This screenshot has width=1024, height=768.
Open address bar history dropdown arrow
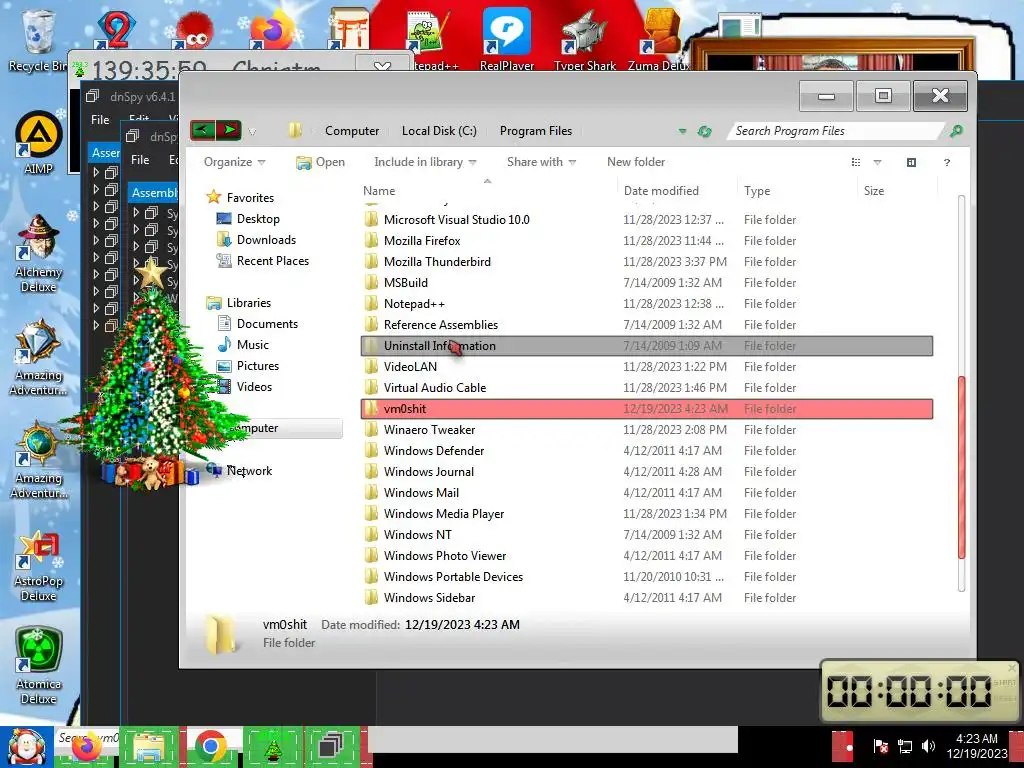tap(682, 131)
